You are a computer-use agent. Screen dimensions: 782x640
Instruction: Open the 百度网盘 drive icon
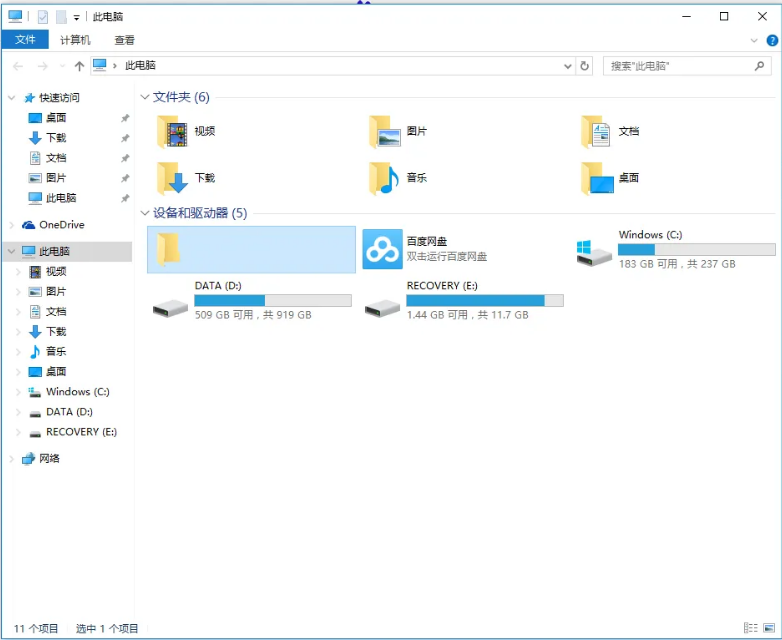click(381, 249)
